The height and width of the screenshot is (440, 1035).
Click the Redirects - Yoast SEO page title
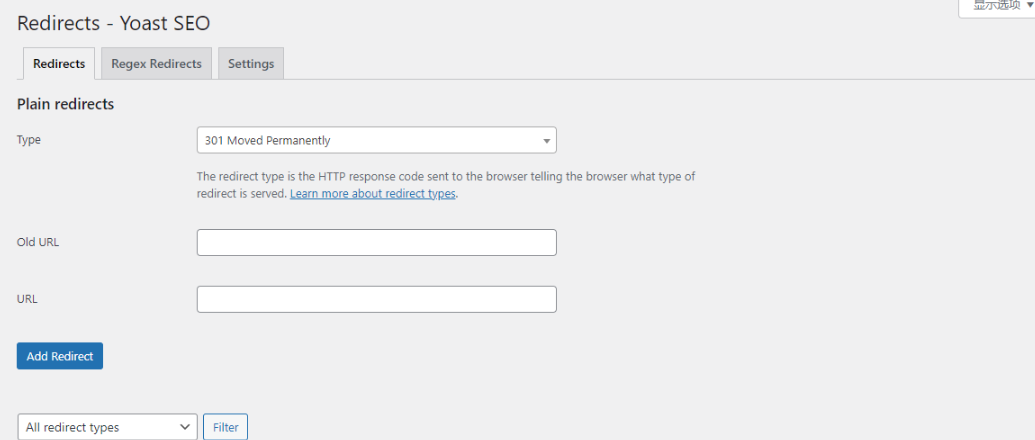pos(114,23)
